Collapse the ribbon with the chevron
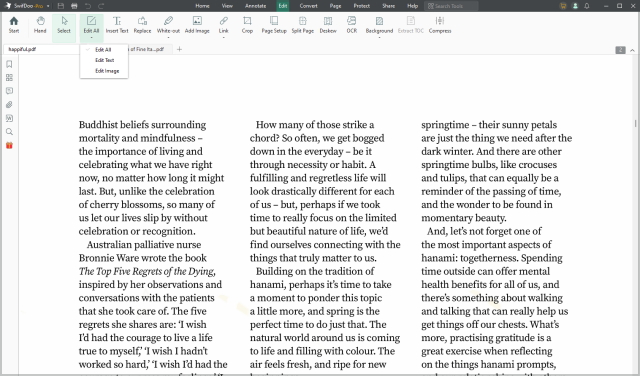 pos(632,50)
